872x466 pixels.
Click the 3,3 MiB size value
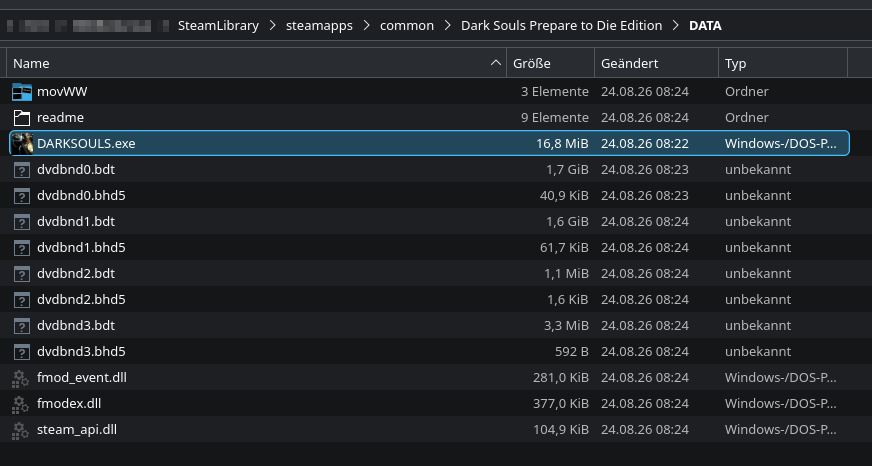coord(566,325)
